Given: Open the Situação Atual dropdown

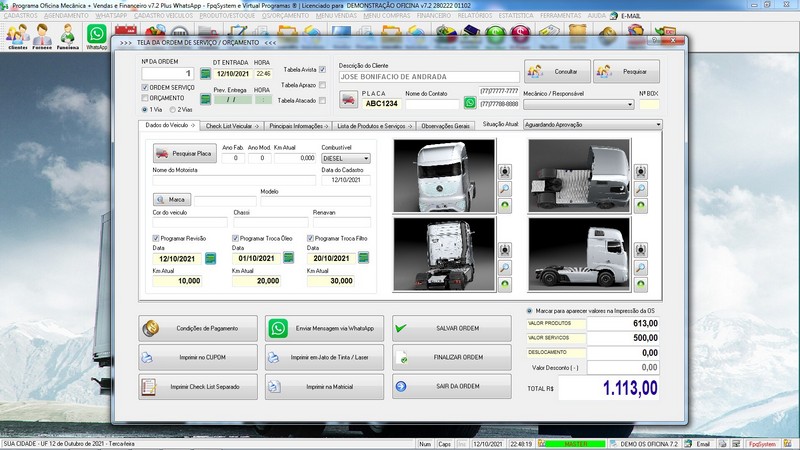Looking at the screenshot, I should (x=658, y=125).
